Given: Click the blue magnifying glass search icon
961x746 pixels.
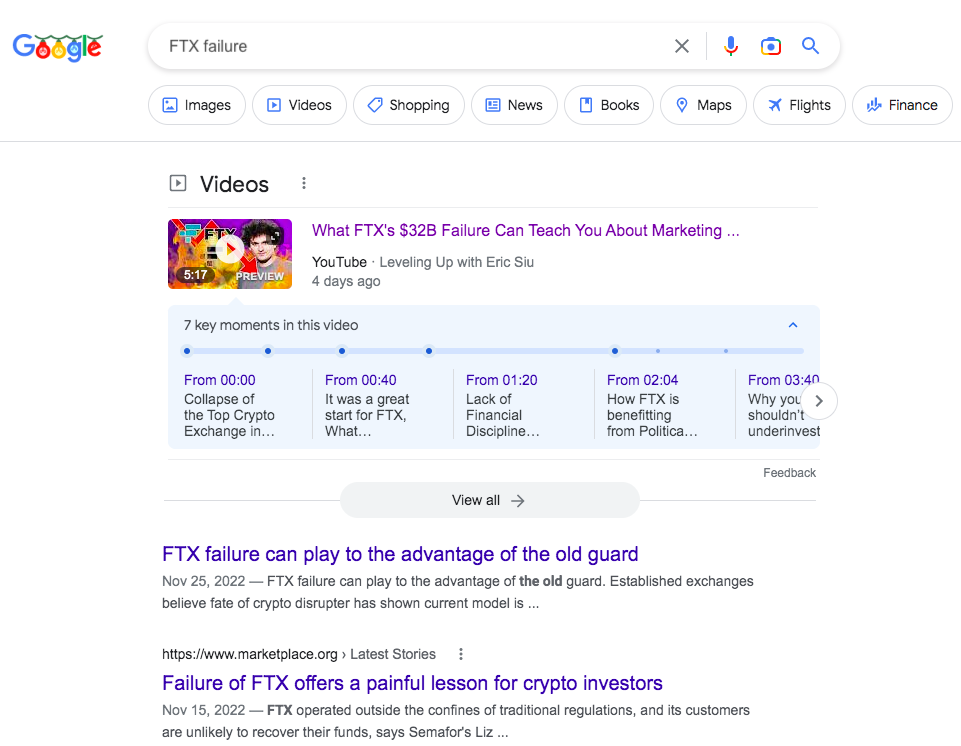Looking at the screenshot, I should pos(810,46).
